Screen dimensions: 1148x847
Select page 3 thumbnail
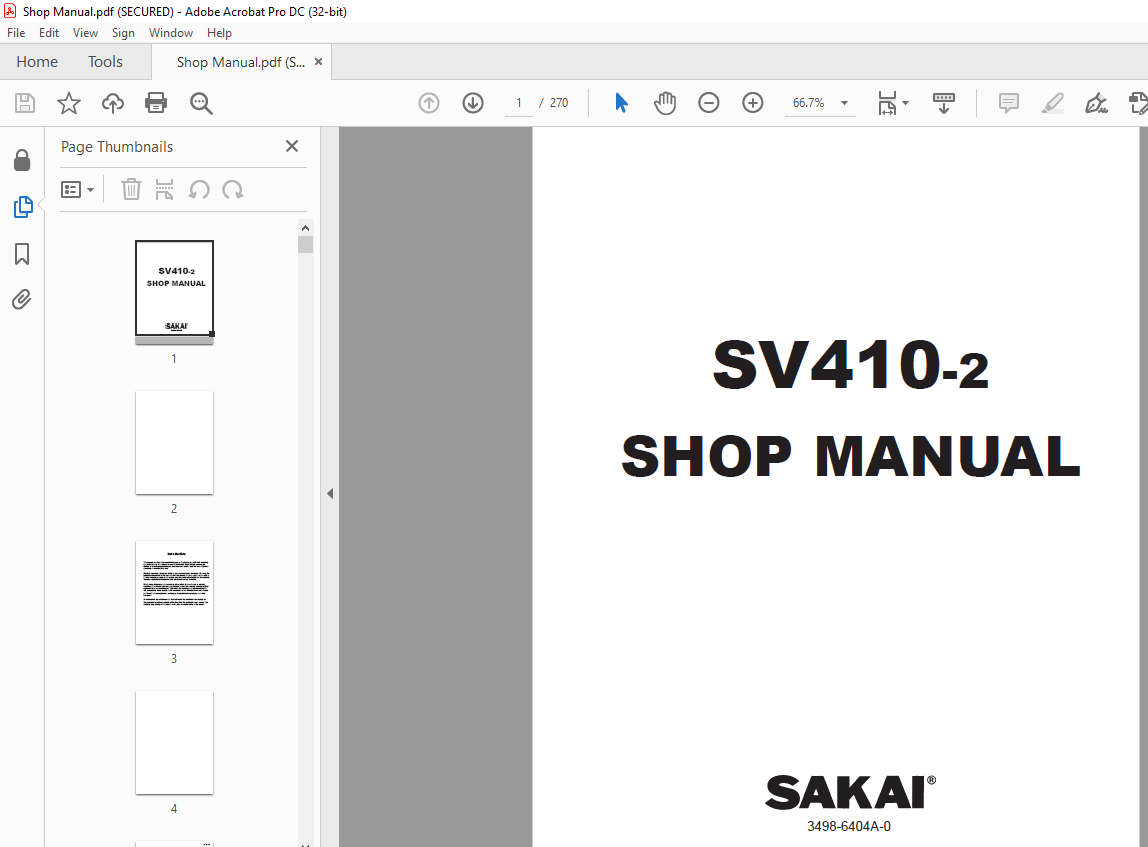174,592
